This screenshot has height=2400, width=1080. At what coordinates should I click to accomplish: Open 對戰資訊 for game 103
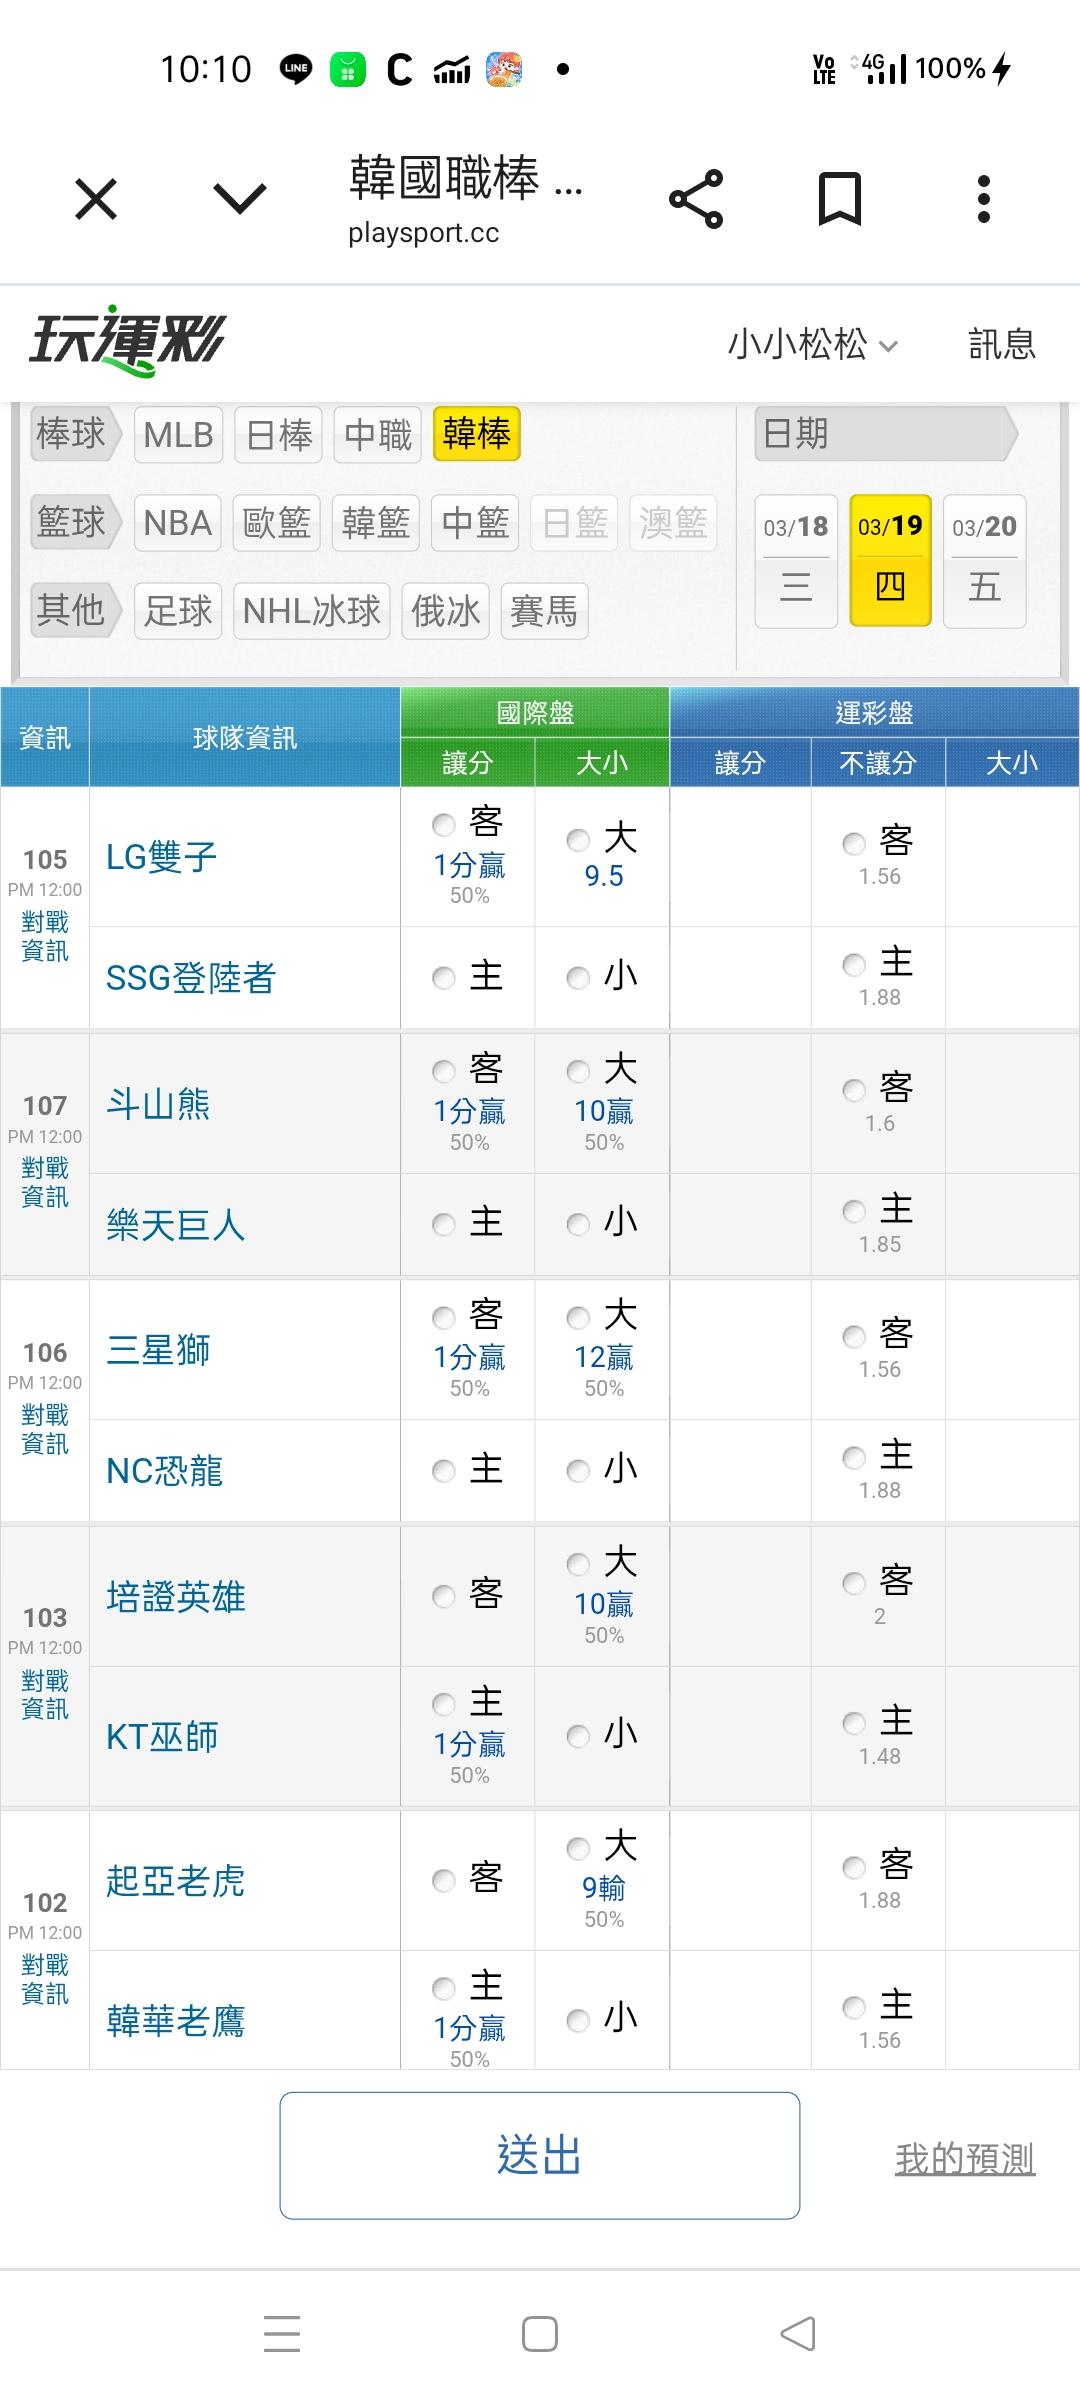point(45,1695)
